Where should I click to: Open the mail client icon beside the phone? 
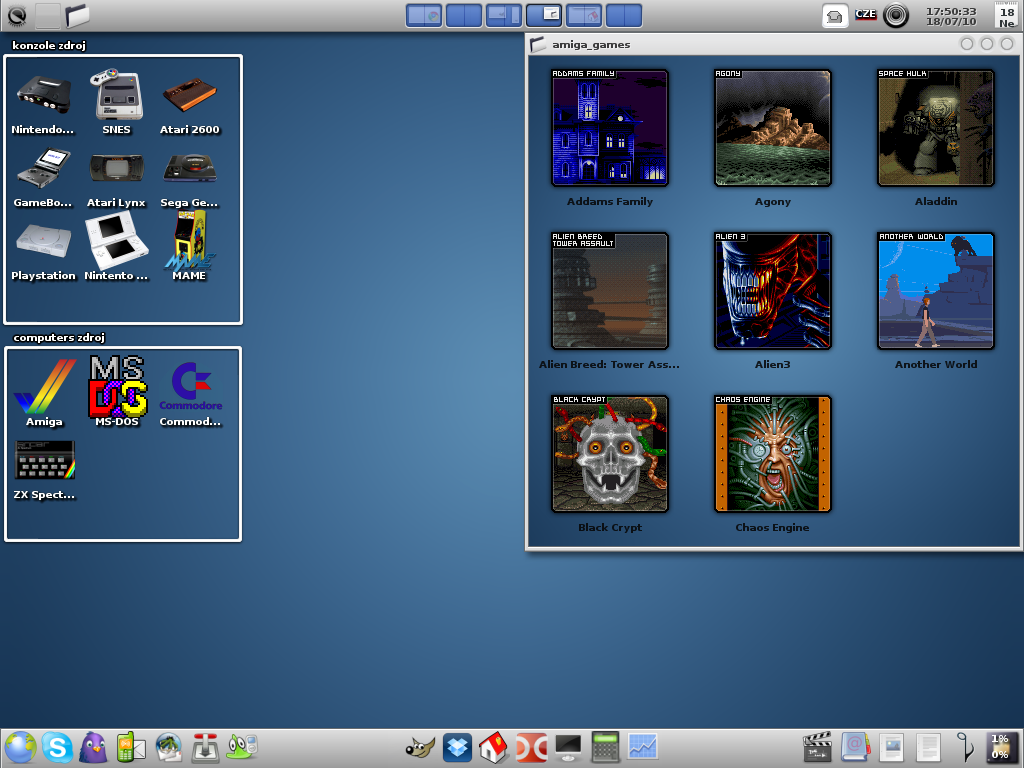coord(168,747)
